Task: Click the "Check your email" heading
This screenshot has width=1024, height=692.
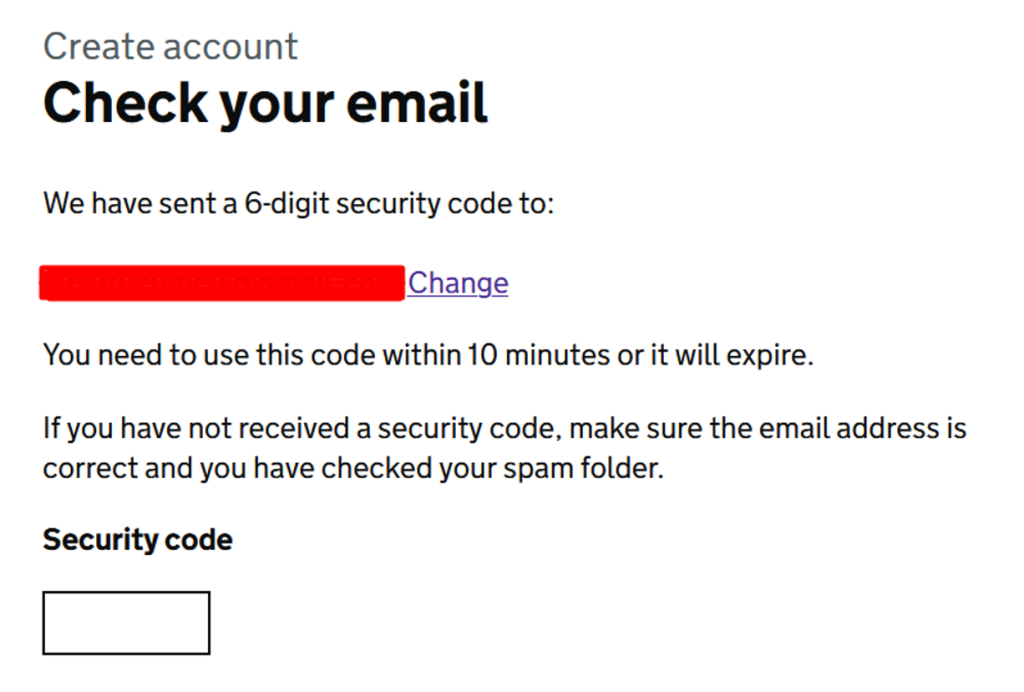Action: pos(265,103)
